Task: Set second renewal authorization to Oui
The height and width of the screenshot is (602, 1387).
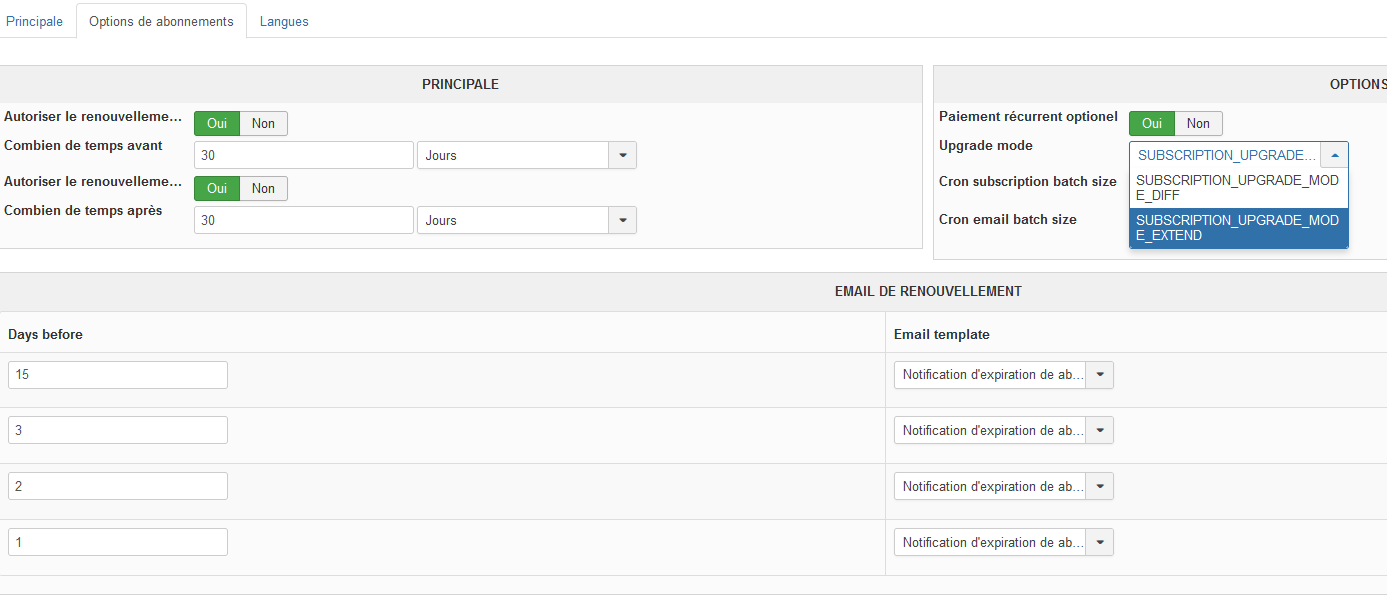Action: coord(217,188)
